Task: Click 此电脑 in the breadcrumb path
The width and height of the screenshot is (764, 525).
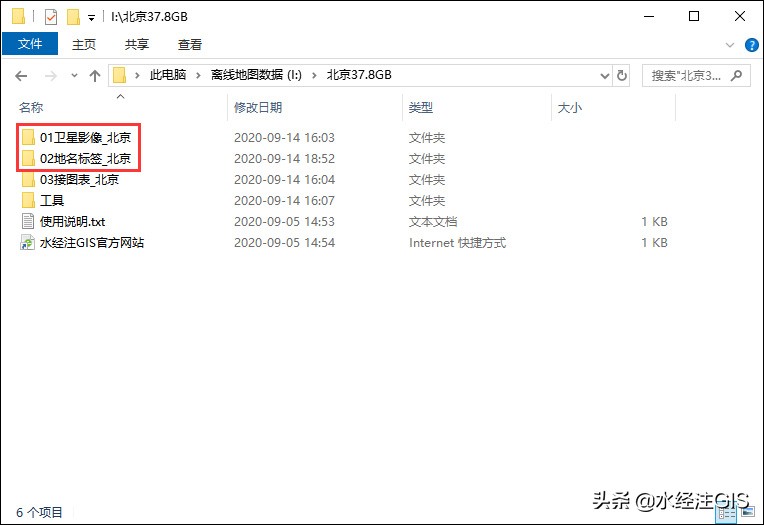Action: pyautogui.click(x=168, y=75)
